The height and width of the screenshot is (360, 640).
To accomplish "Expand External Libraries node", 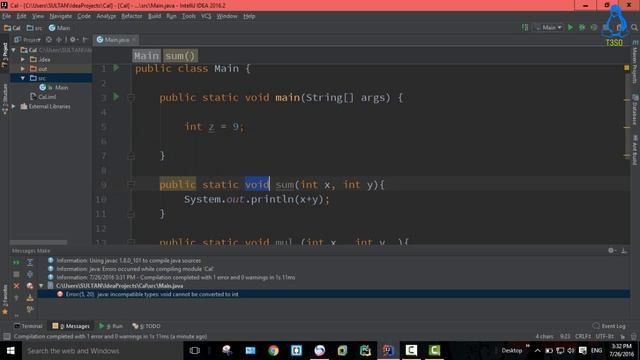I will (x=14, y=106).
